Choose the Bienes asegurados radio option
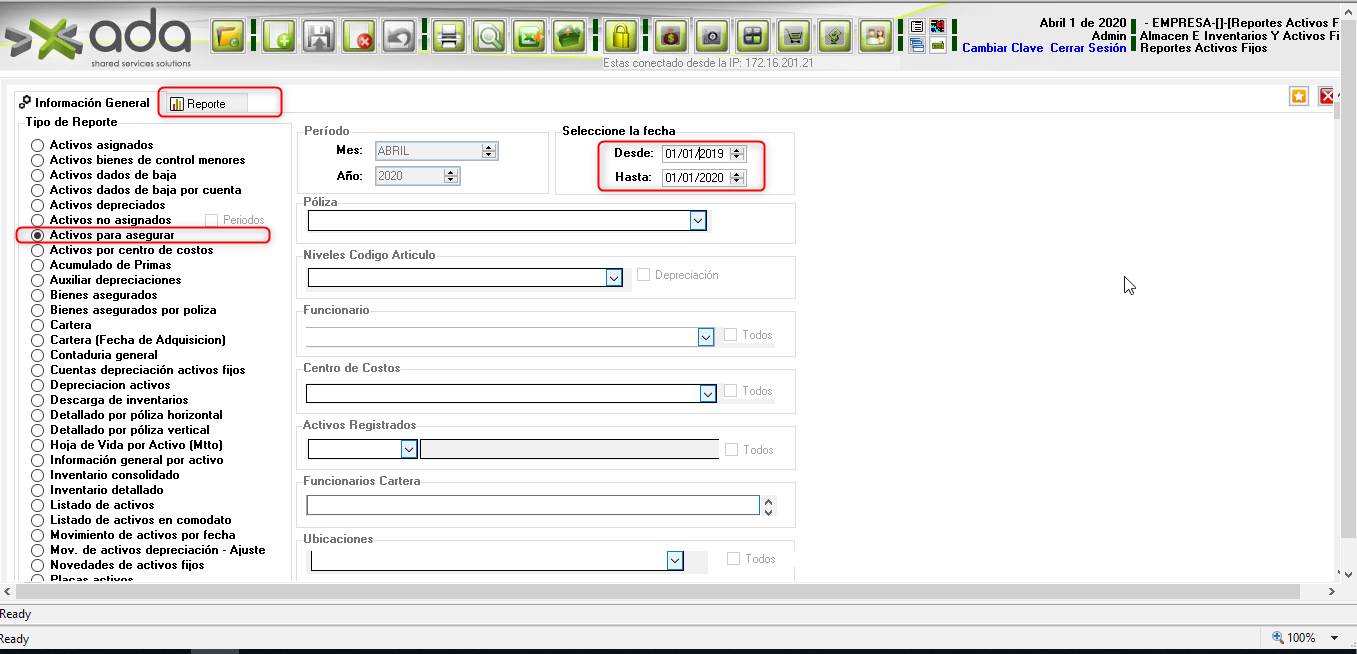The image size is (1357, 654). tap(38, 296)
